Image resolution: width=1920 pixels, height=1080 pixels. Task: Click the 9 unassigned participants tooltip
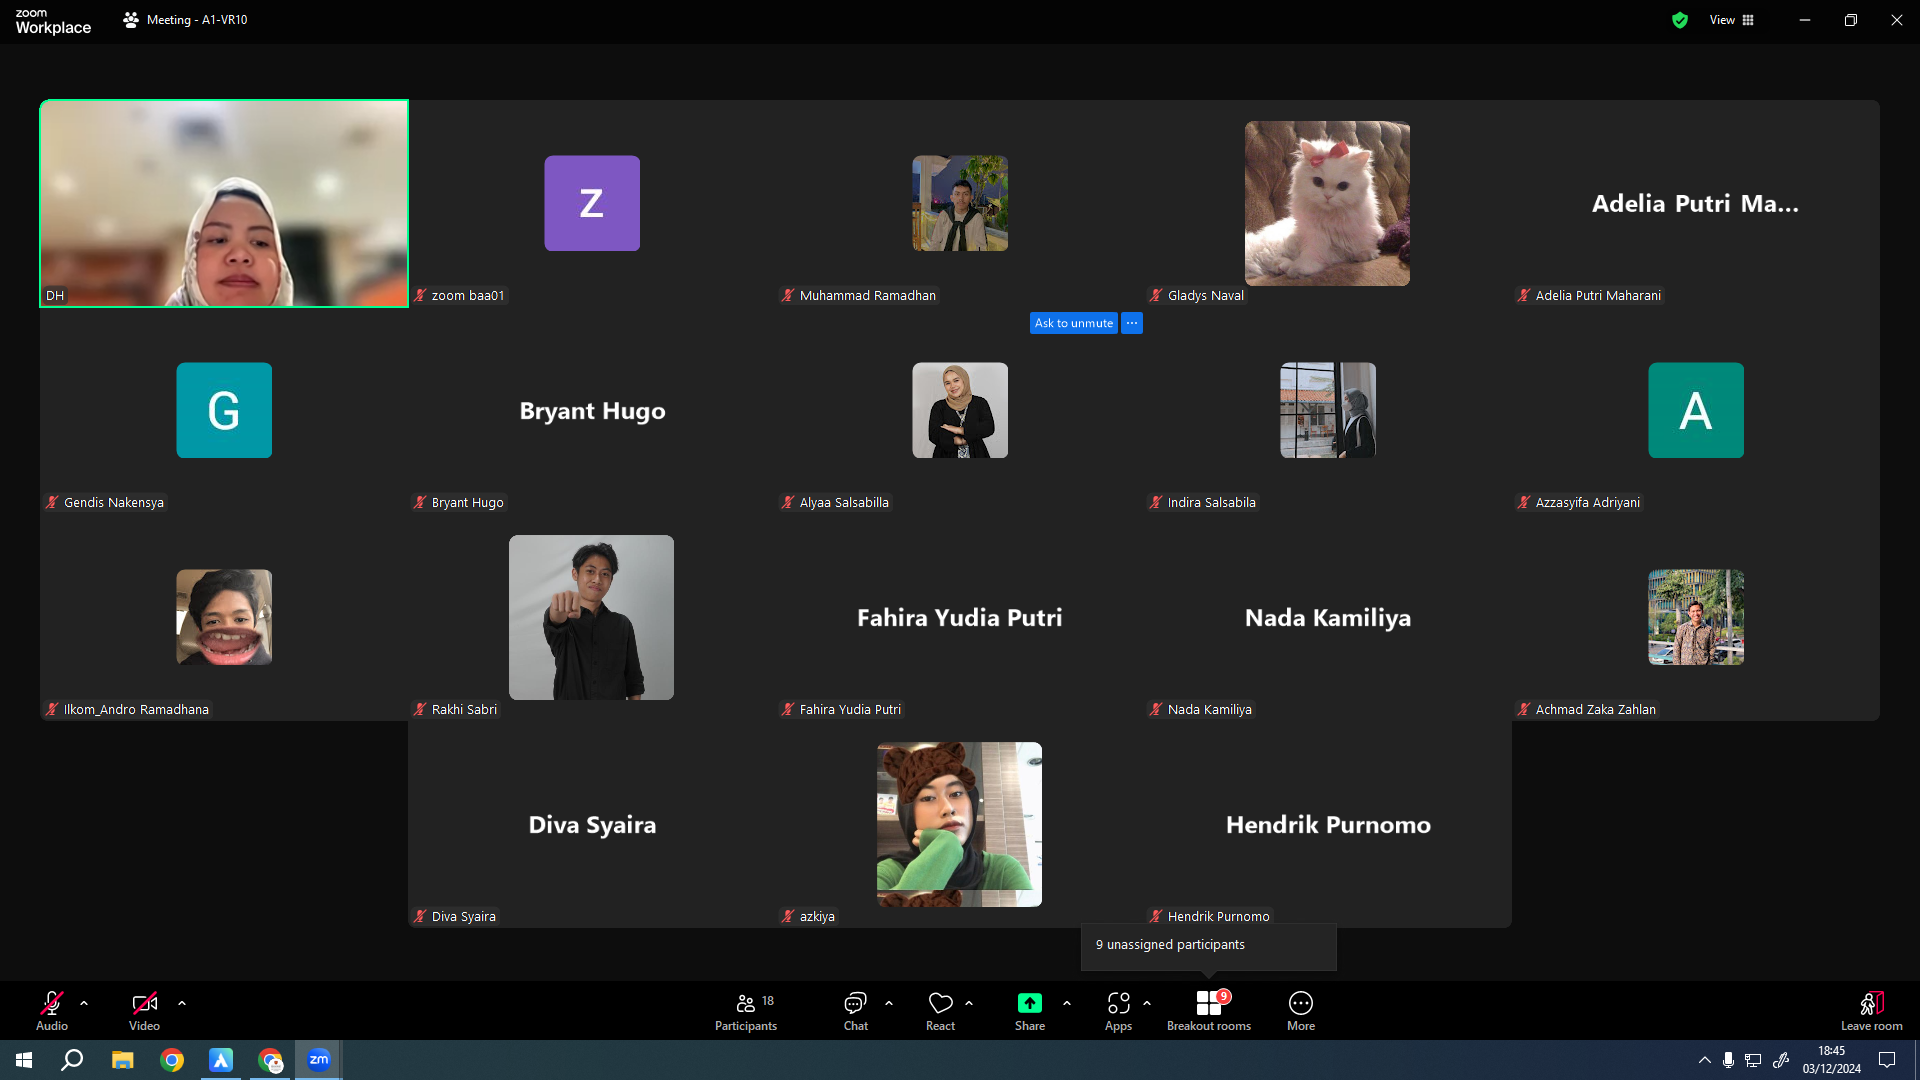1209,945
